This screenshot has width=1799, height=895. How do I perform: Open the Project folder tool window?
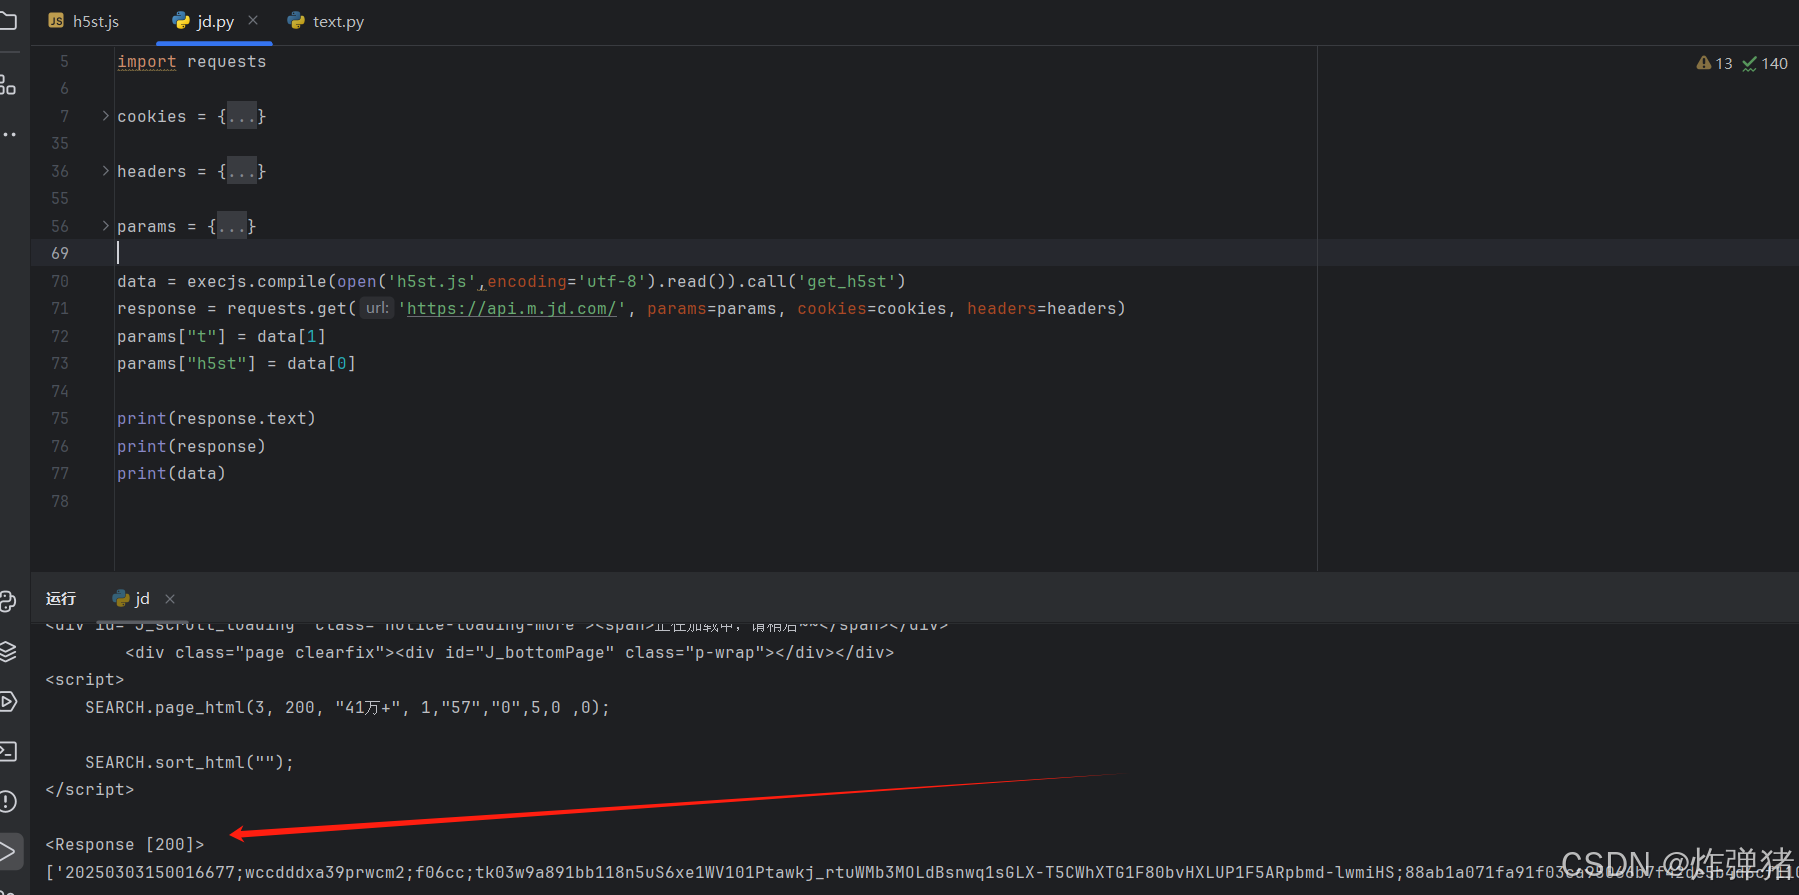coord(8,20)
